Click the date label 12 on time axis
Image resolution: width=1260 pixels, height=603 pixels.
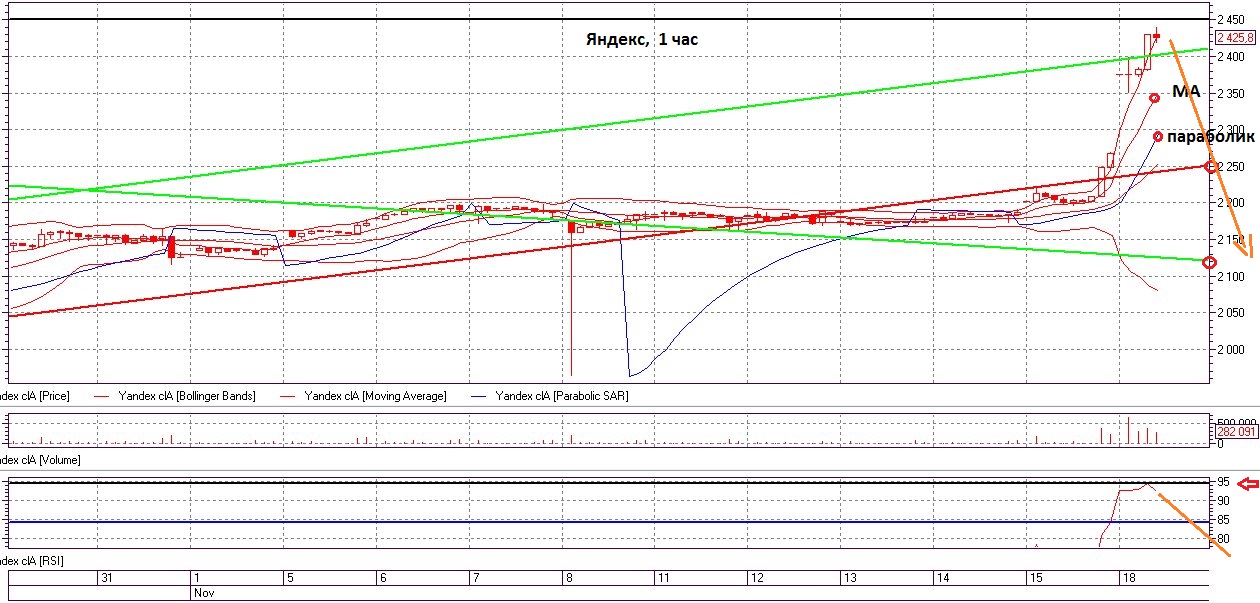pyautogui.click(x=756, y=578)
